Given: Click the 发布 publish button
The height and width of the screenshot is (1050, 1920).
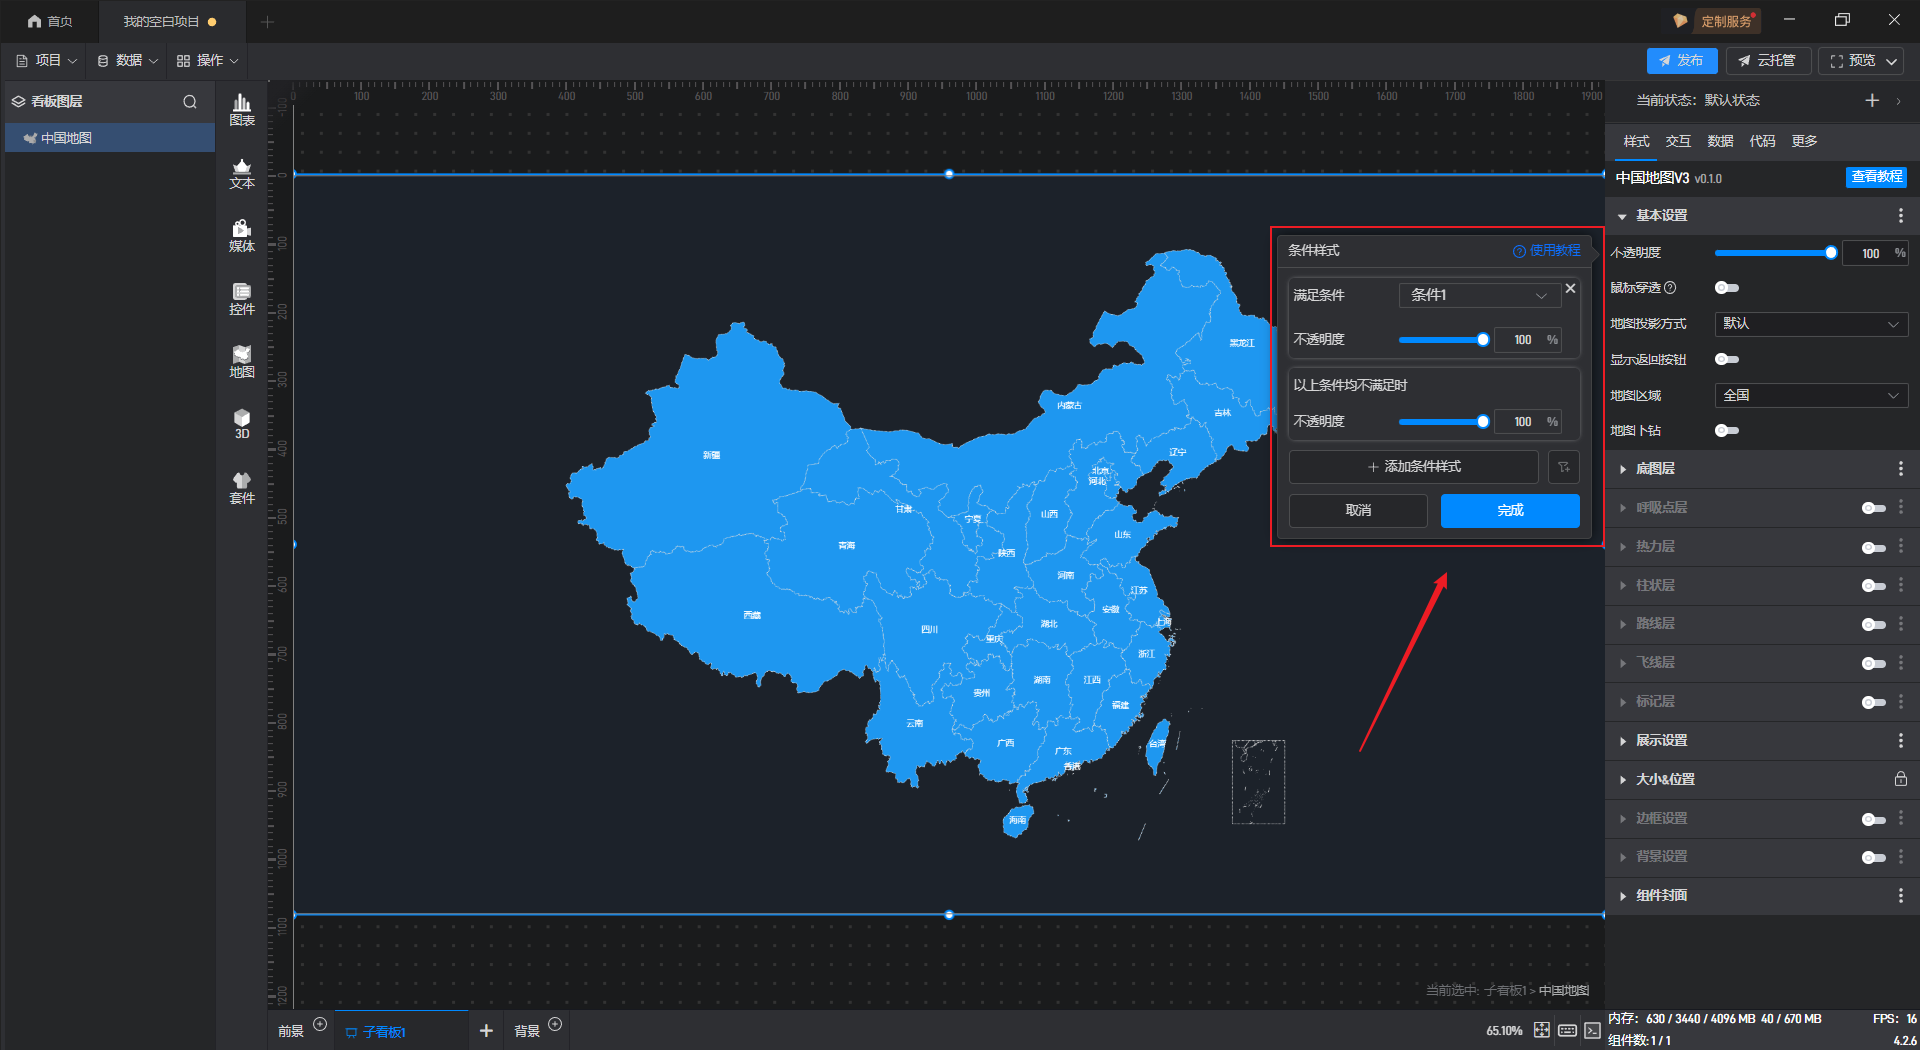Looking at the screenshot, I should pos(1682,61).
